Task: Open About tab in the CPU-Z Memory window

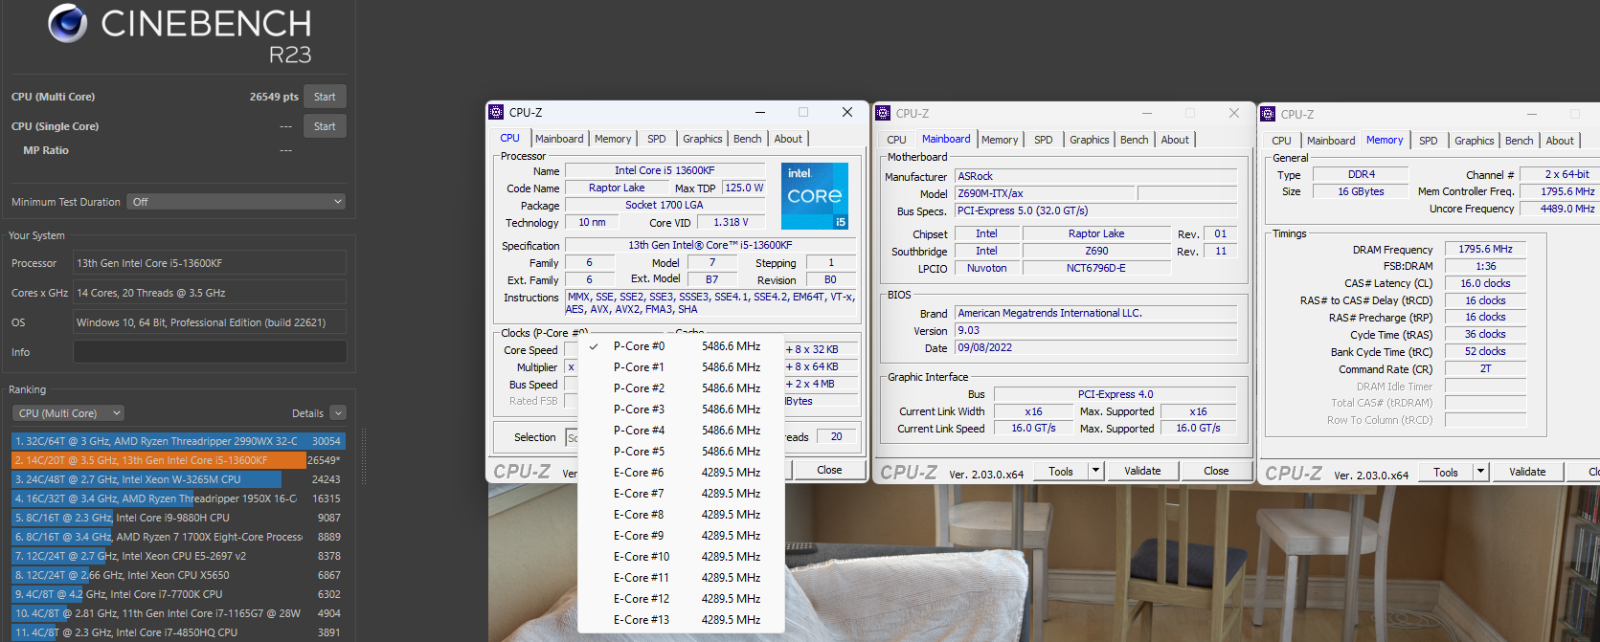Action: tap(1560, 141)
